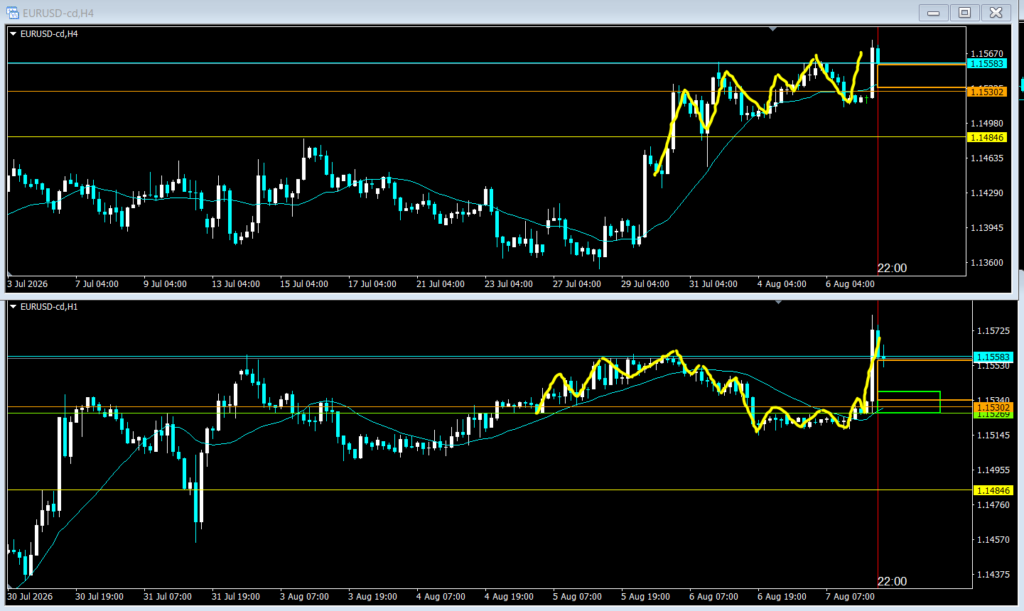The width and height of the screenshot is (1024, 611).
Task: Select the chart shift marker atop the H4 chart
Action: [773, 29]
